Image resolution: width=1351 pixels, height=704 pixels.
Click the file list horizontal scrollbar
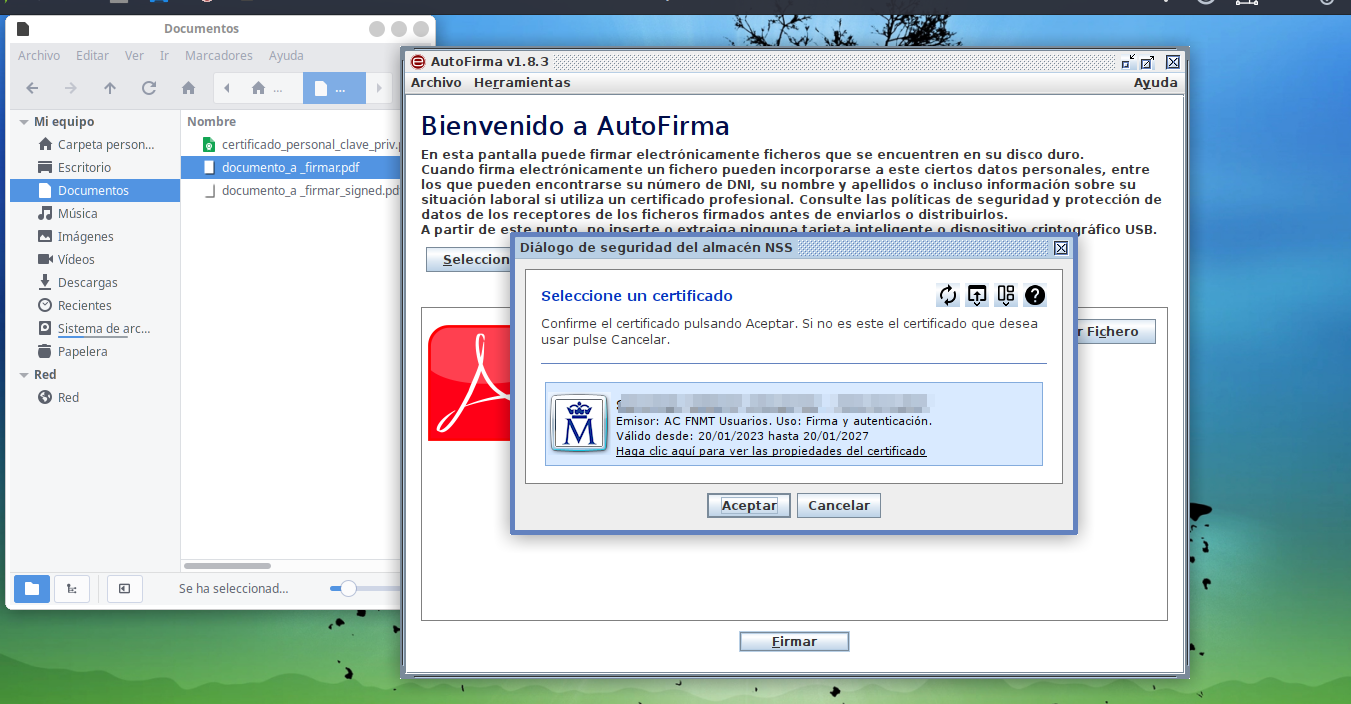click(228, 566)
